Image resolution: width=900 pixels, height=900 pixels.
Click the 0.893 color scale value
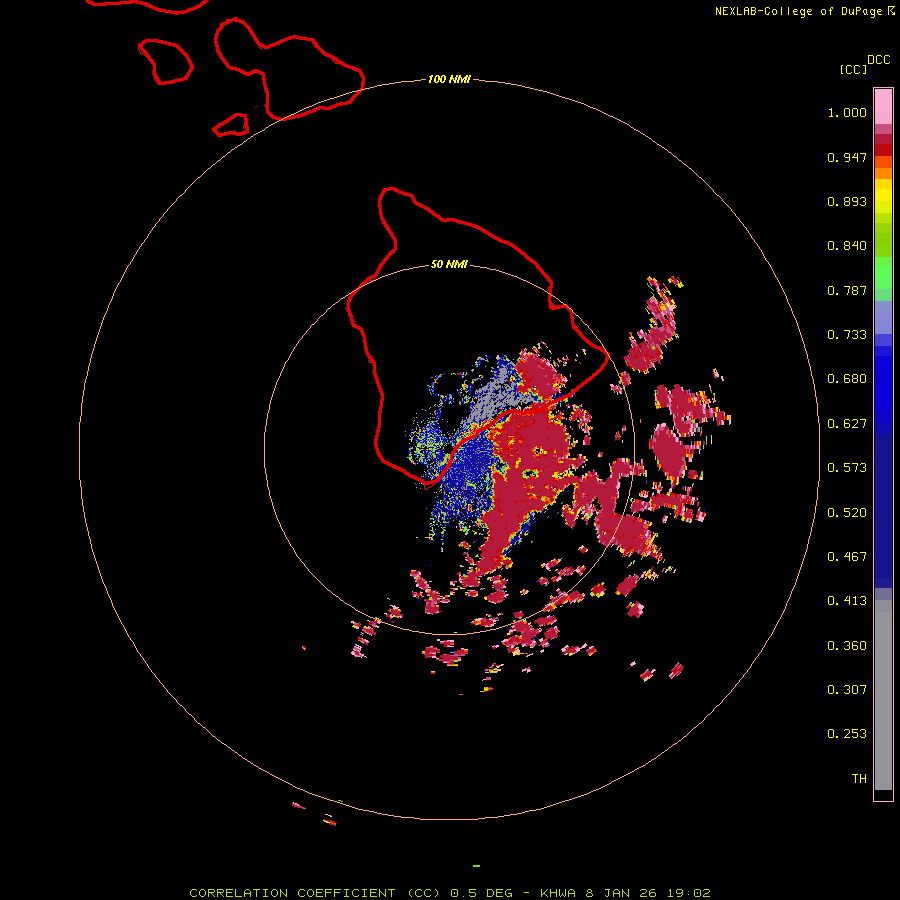pyautogui.click(x=847, y=201)
